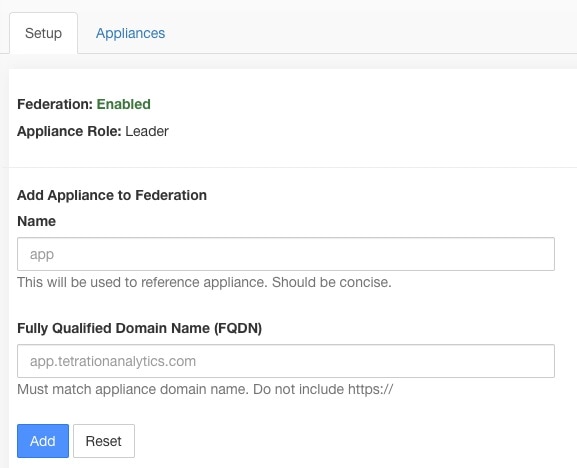Click the 'https://' text in FQDN hint
This screenshot has width=577, height=468.
click(371, 389)
